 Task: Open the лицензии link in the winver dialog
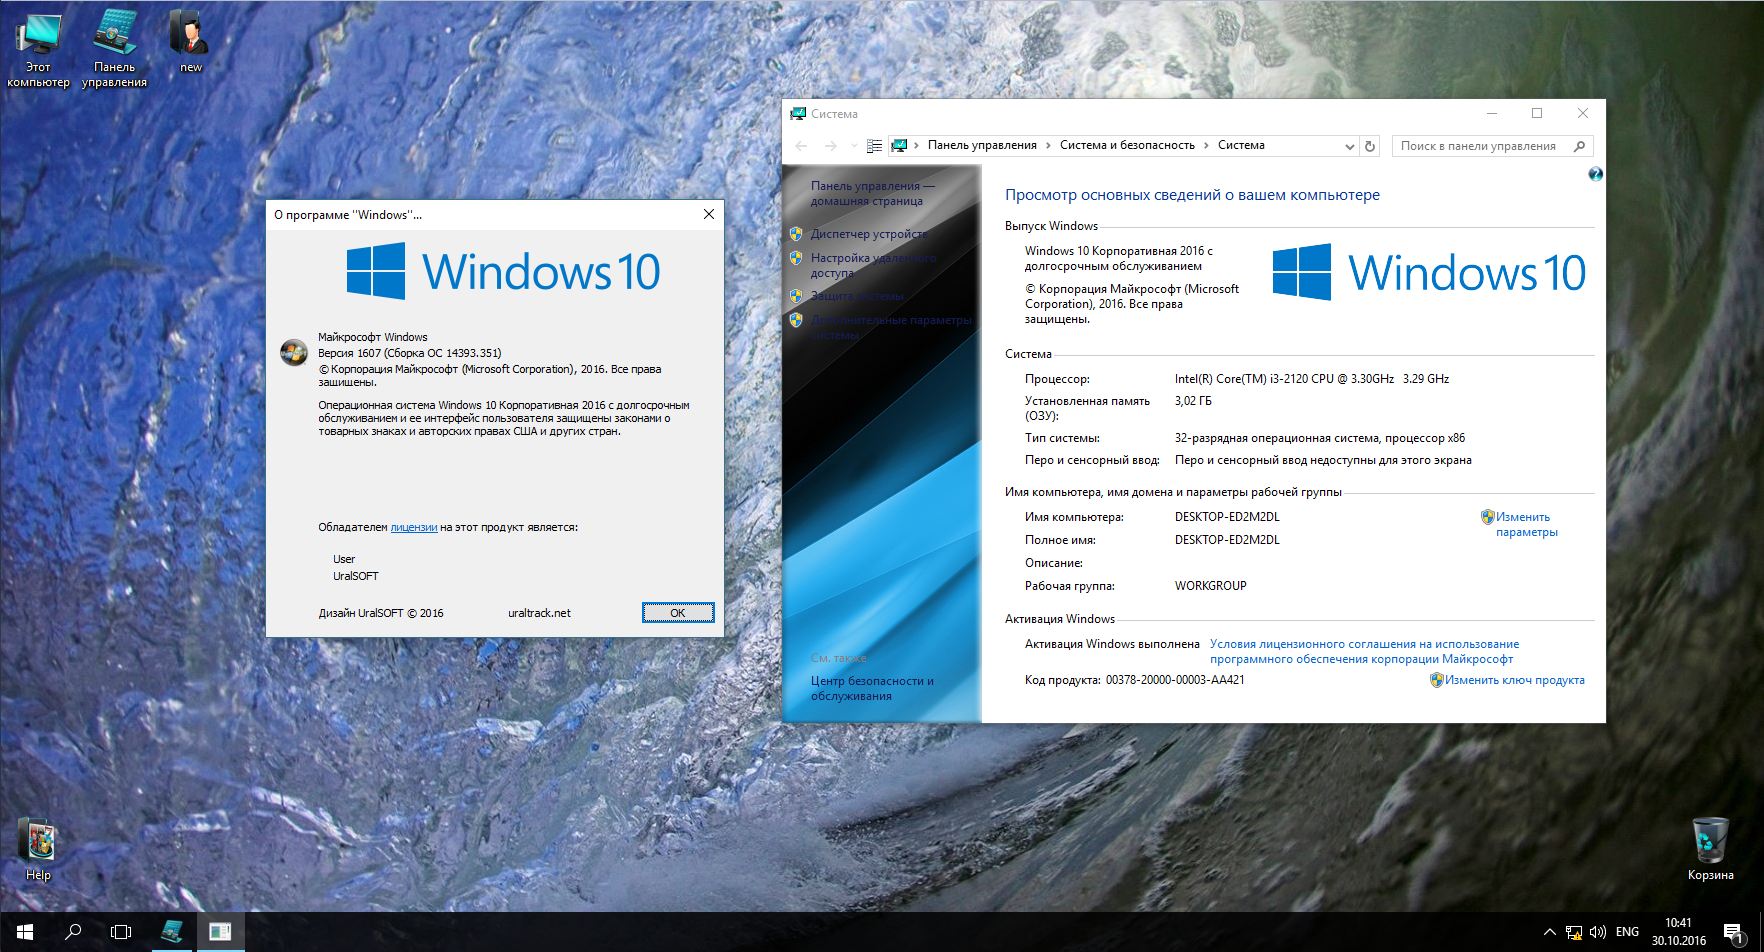(x=414, y=527)
